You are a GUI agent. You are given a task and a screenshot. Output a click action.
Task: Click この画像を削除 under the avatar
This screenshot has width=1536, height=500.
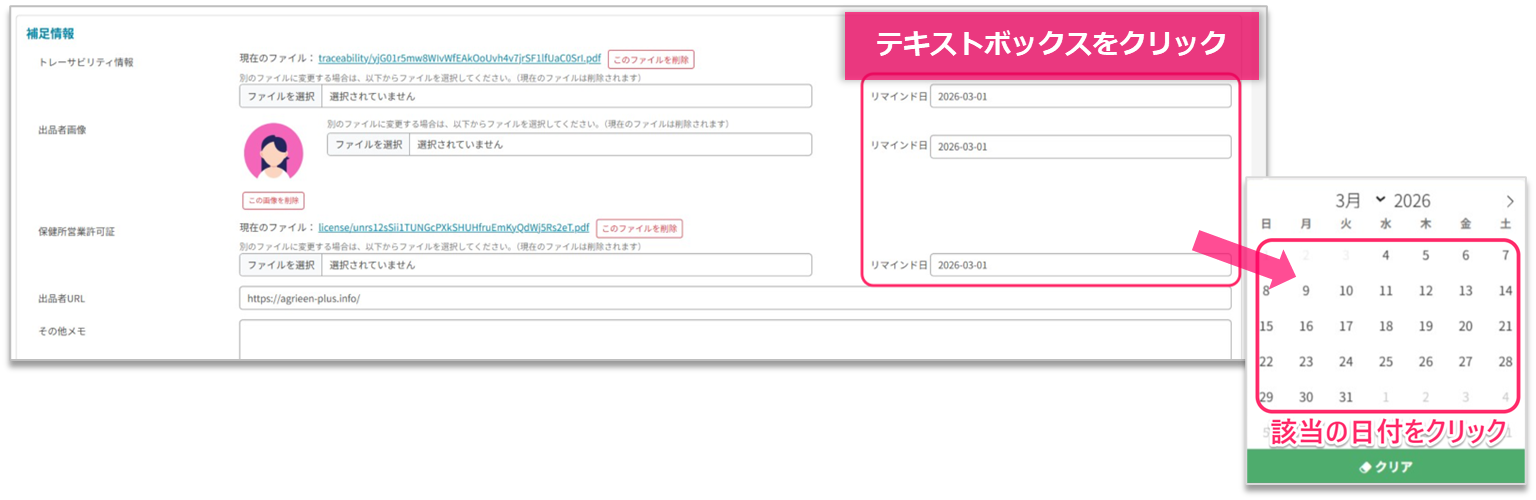[x=273, y=200]
